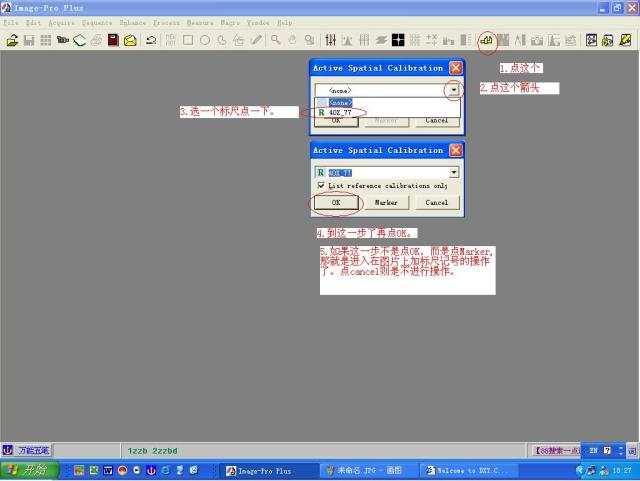Toggle List reference calibrations only checkbox
The height and width of the screenshot is (481, 640).
click(321, 185)
